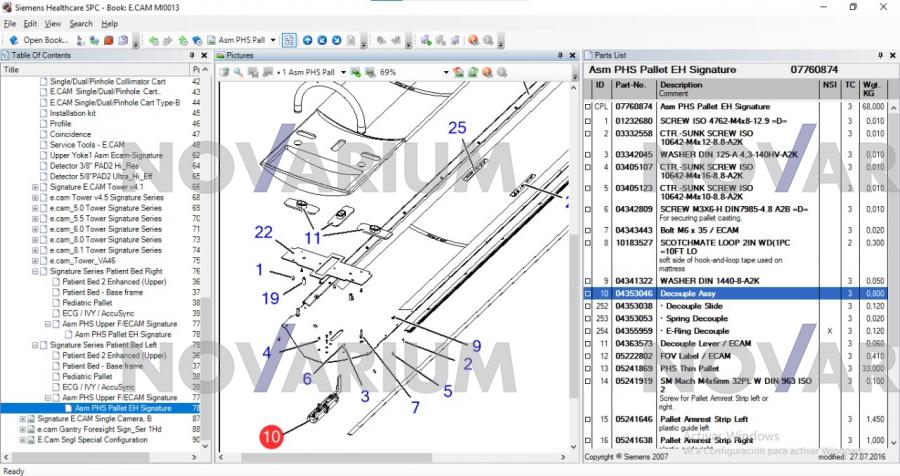Click the first icon in Pictures toolbar
The image size is (900, 476).
(225, 73)
